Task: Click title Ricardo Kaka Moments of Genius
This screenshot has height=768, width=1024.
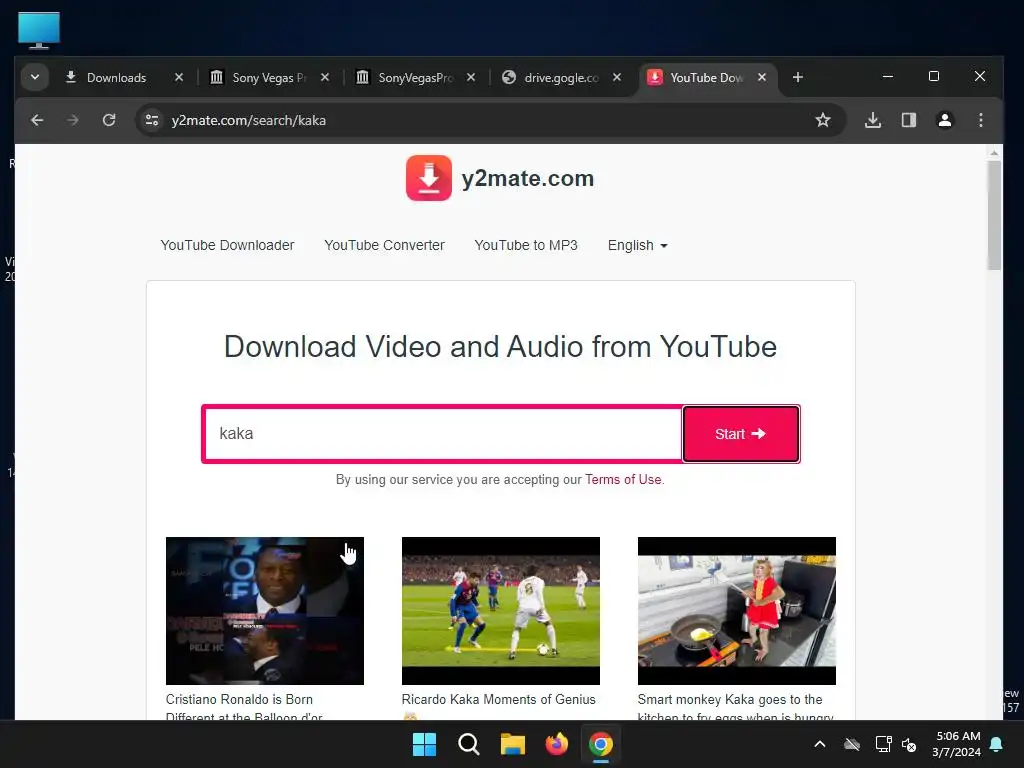Action: 498,699
